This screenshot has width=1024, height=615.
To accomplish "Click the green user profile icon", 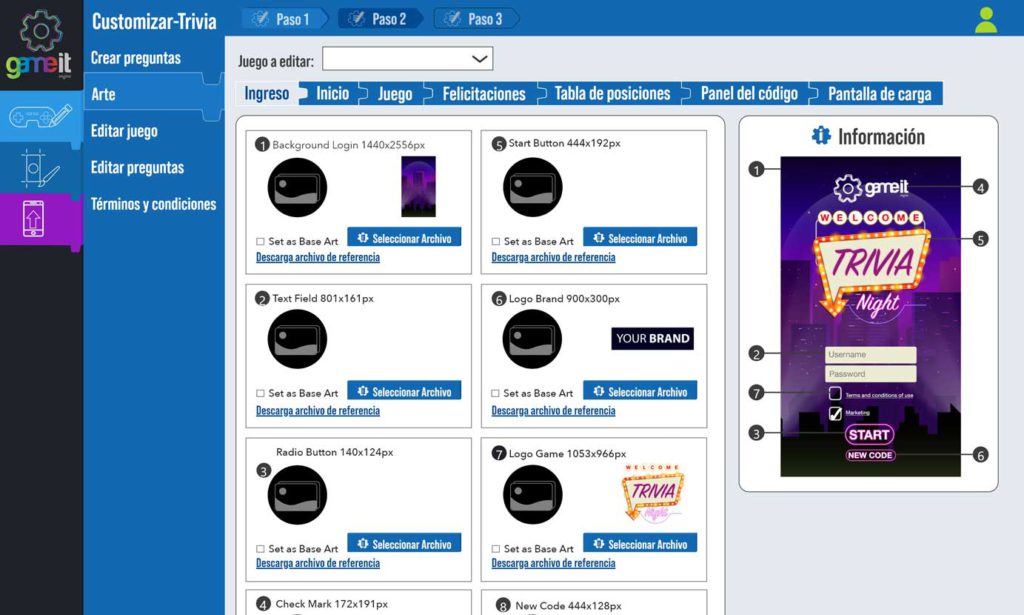I will [986, 20].
